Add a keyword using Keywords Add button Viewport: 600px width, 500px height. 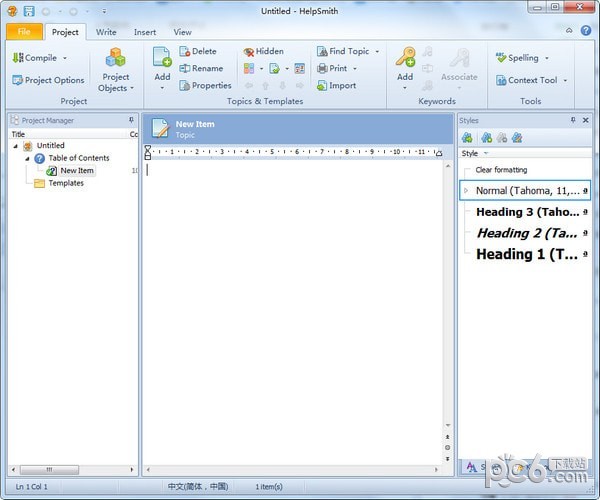[405, 68]
